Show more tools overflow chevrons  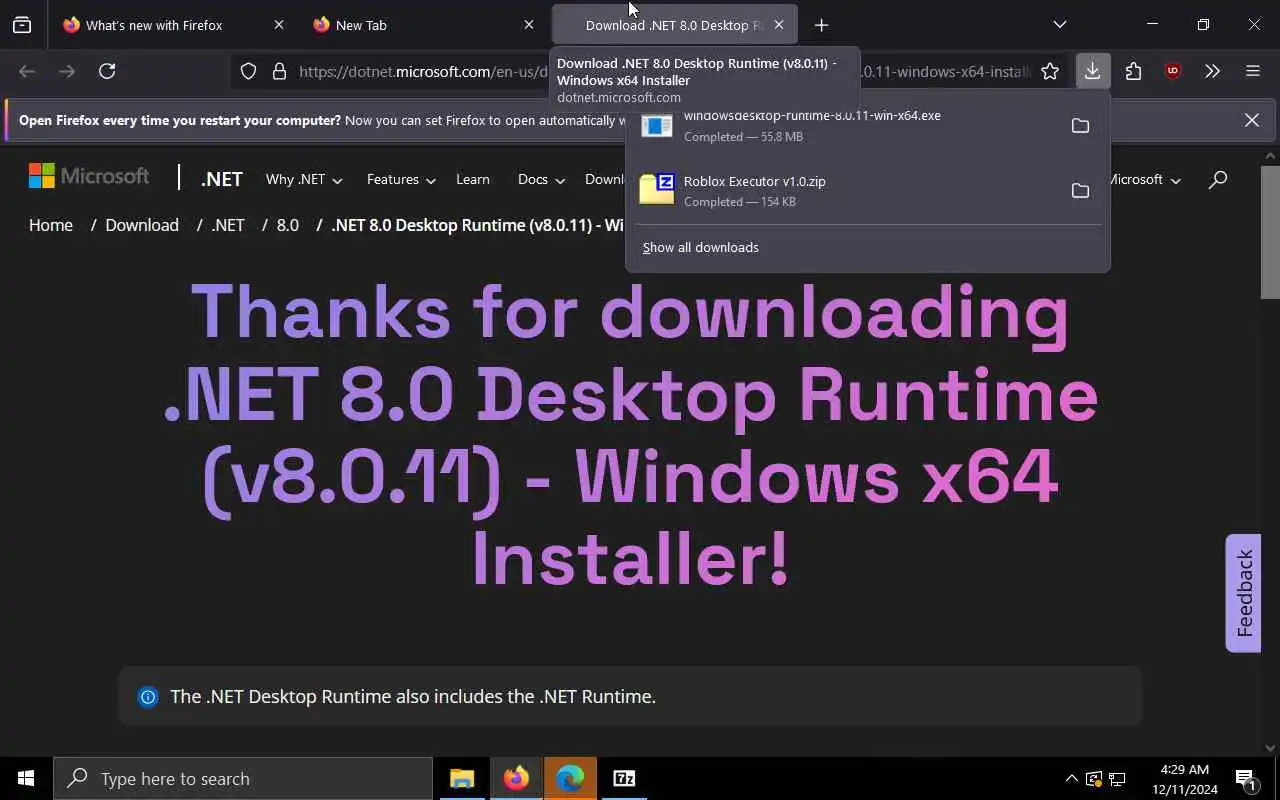1213,71
